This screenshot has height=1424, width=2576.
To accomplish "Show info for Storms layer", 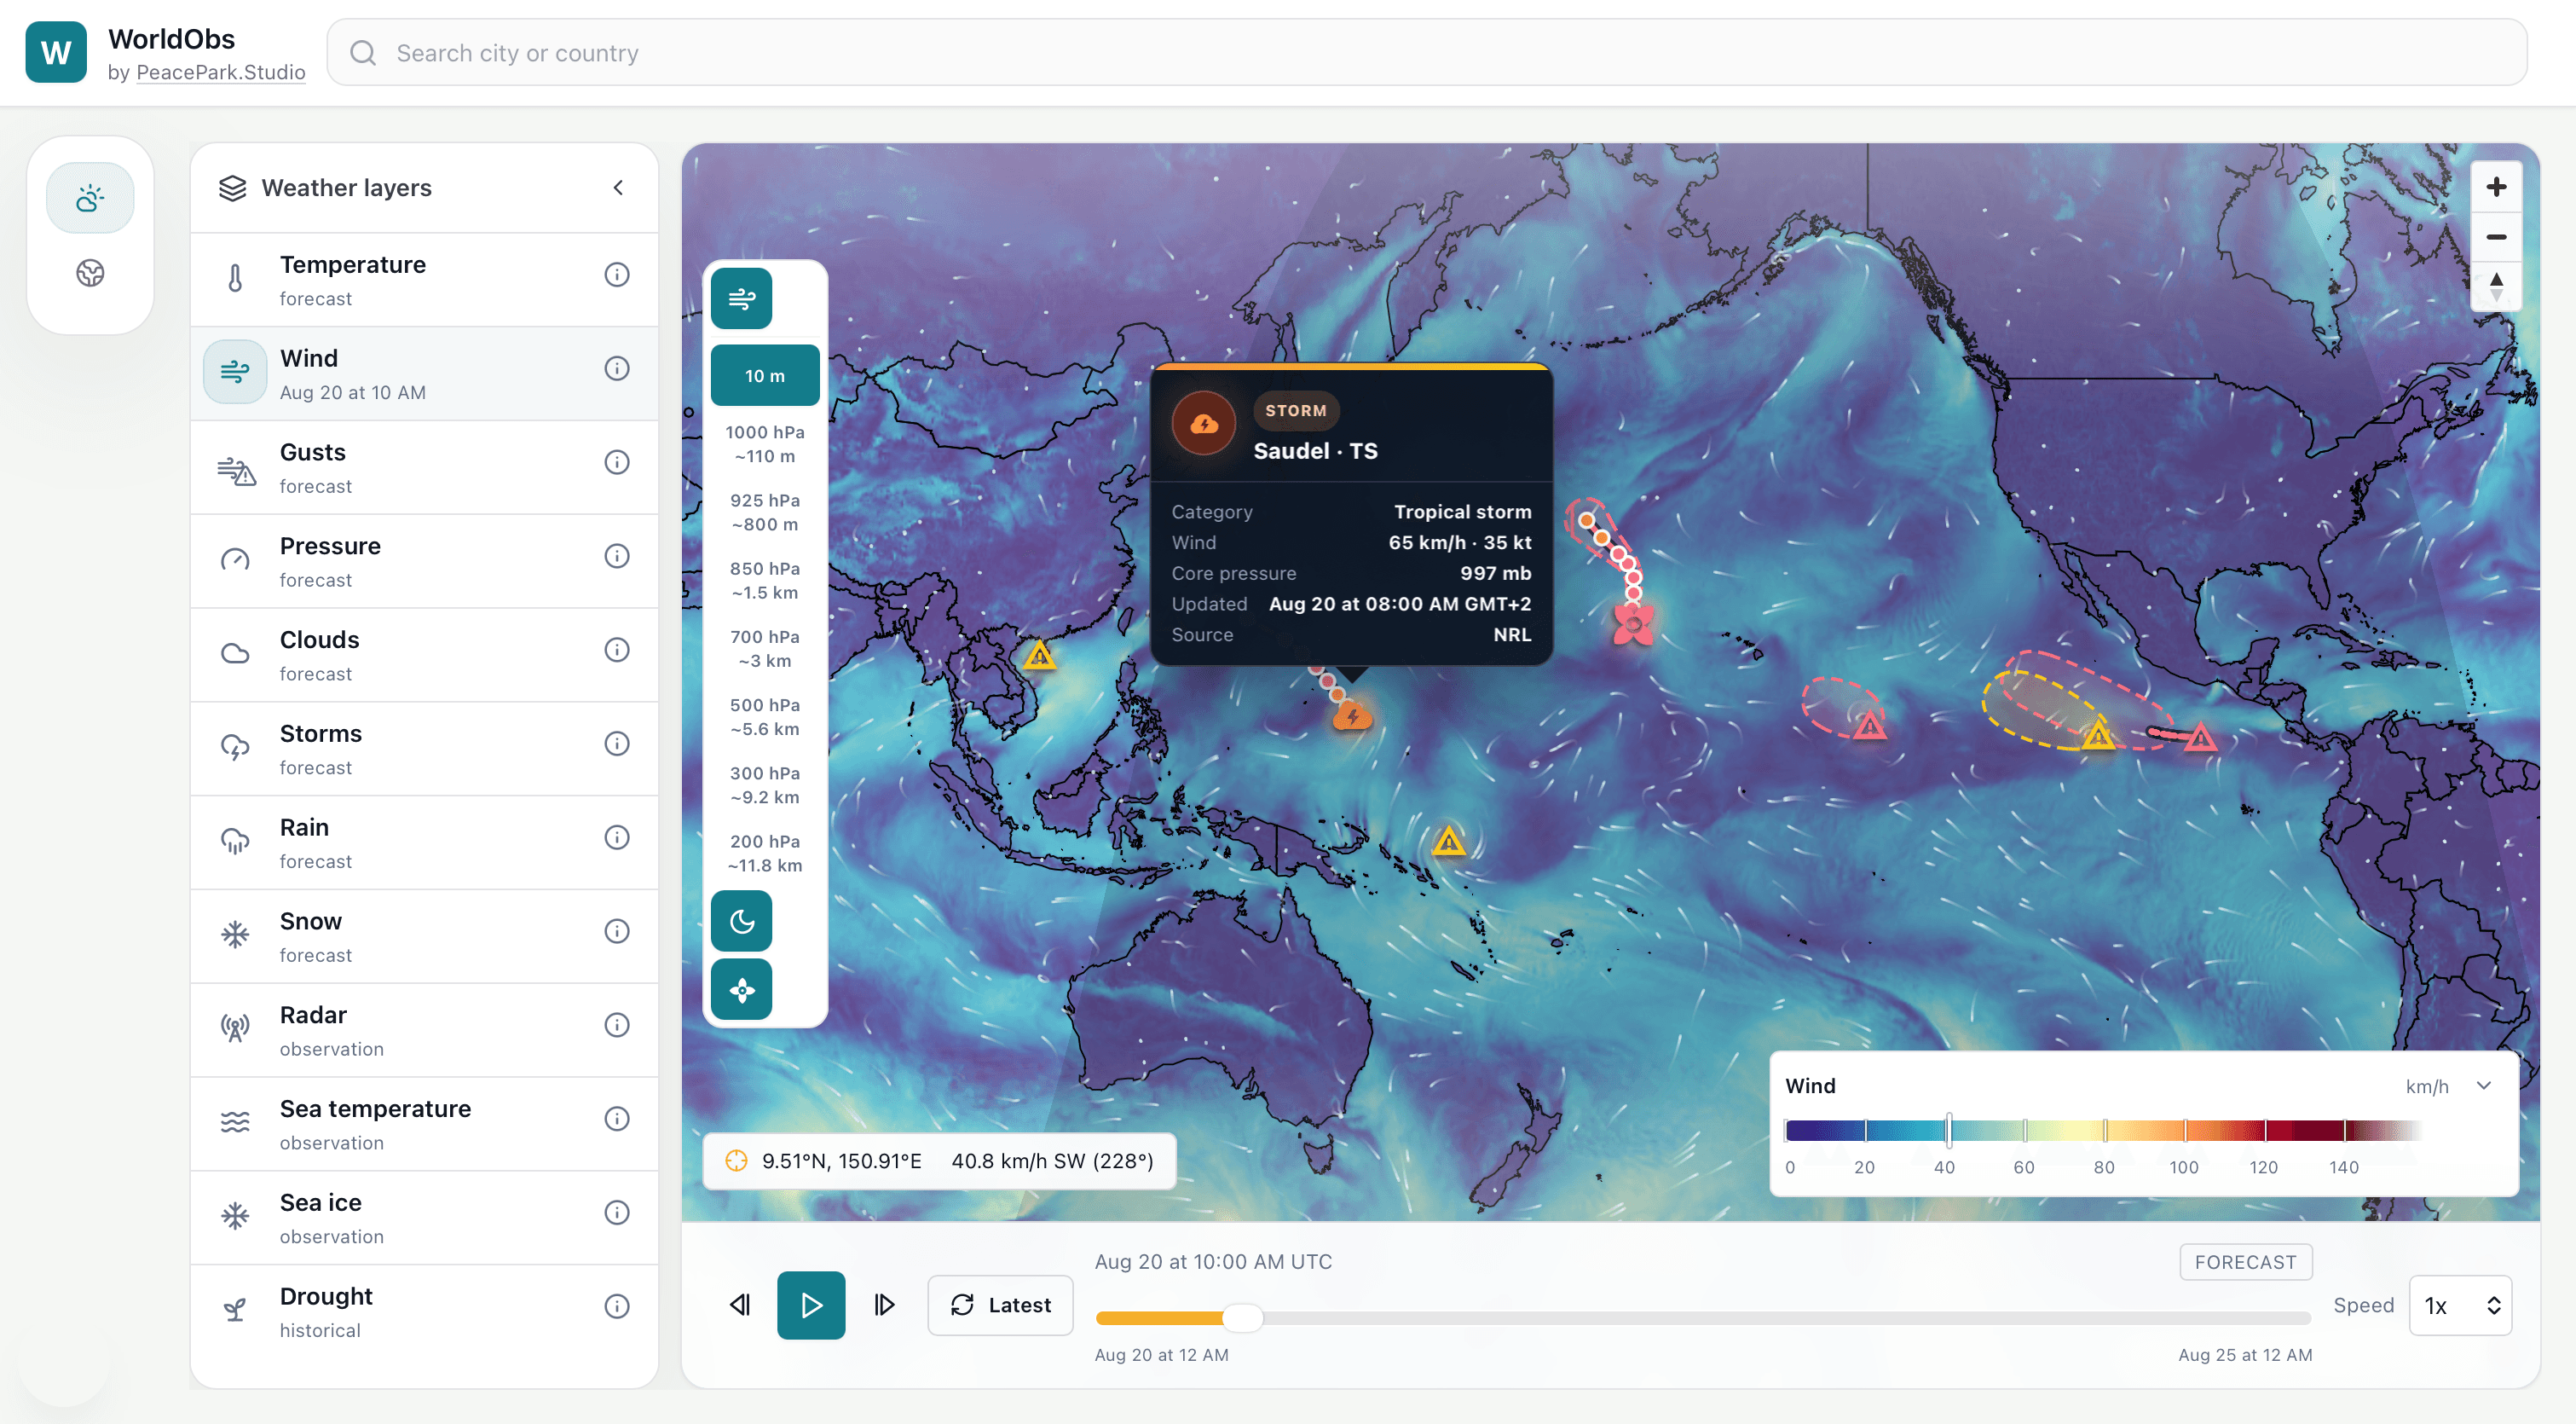I will 617,744.
